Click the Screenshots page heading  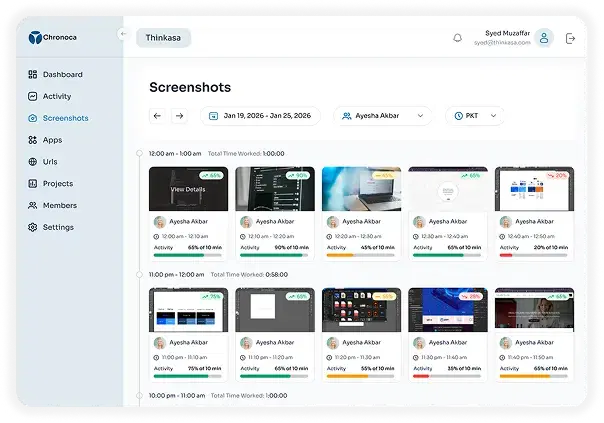point(190,87)
